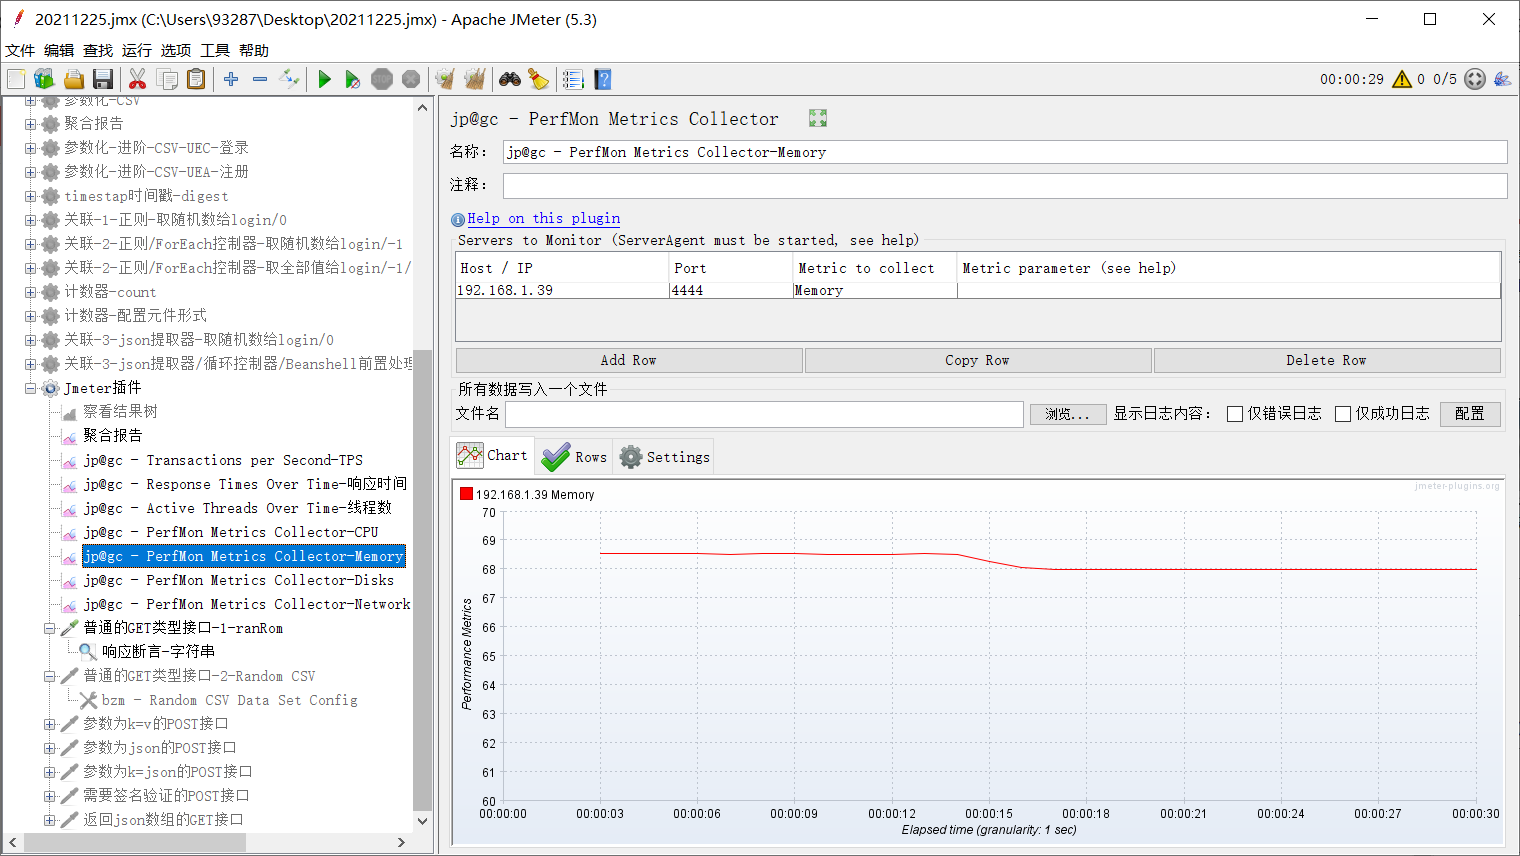Collapse 普通的GET类型接口-2-Random CSV node
Image resolution: width=1520 pixels, height=856 pixels.
tap(49, 676)
